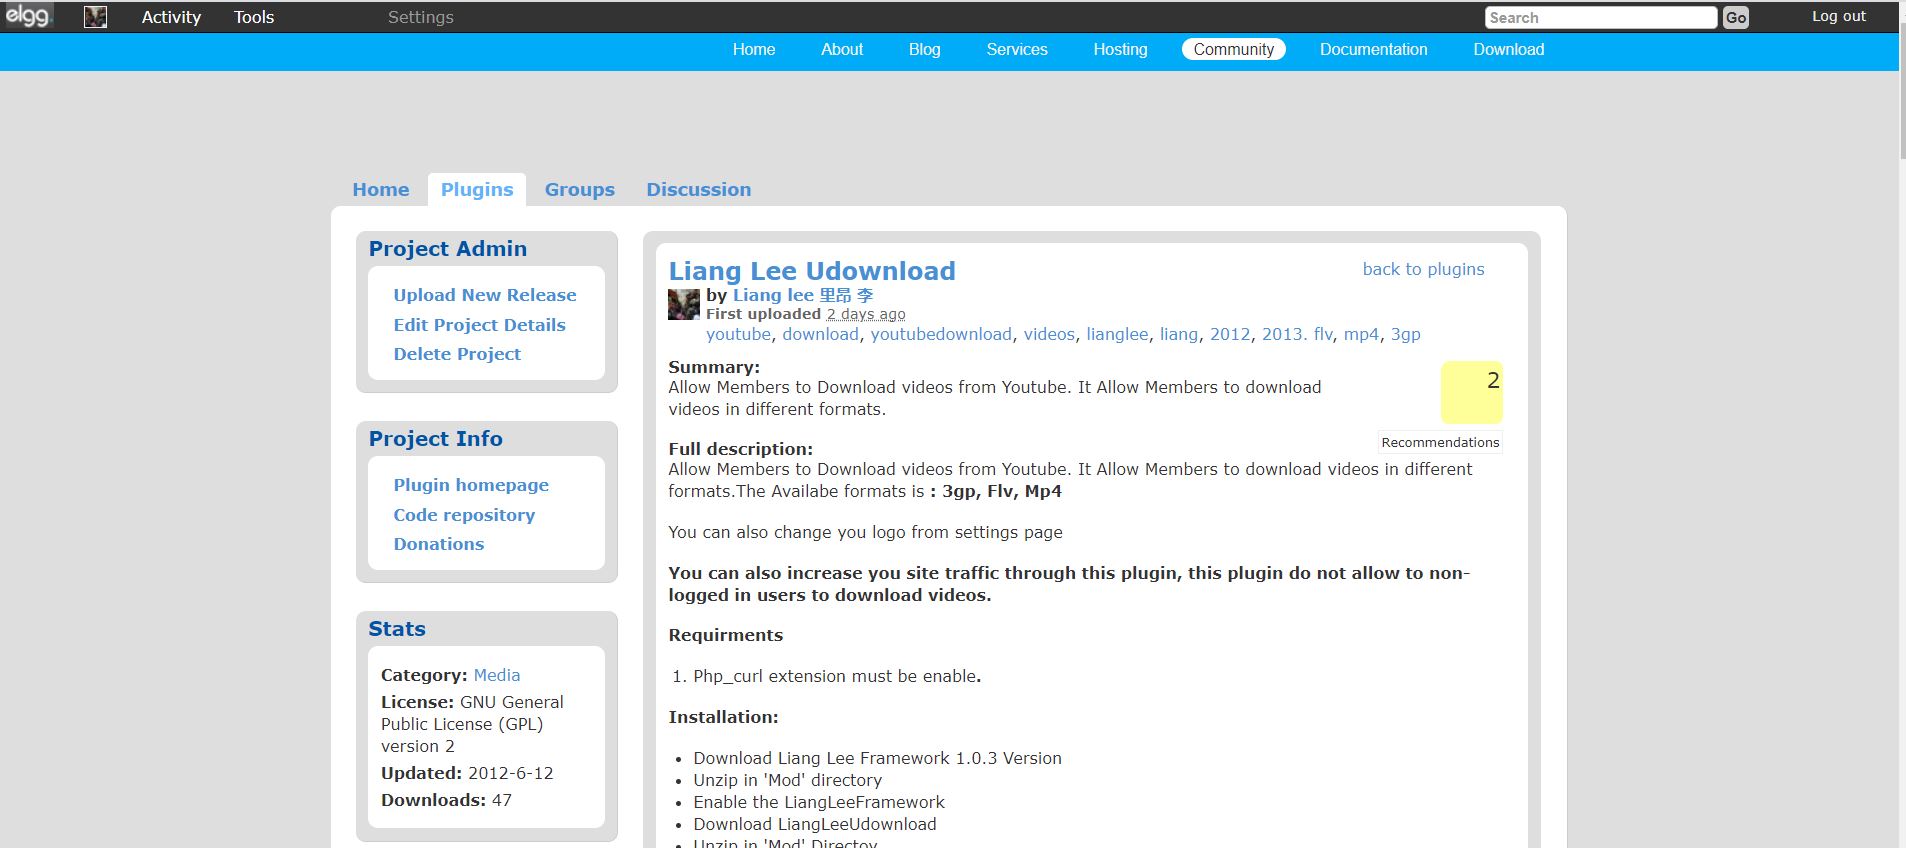Screen dimensions: 1906x848
Task: Open the Liang Lee Udownload title
Action: (812, 271)
